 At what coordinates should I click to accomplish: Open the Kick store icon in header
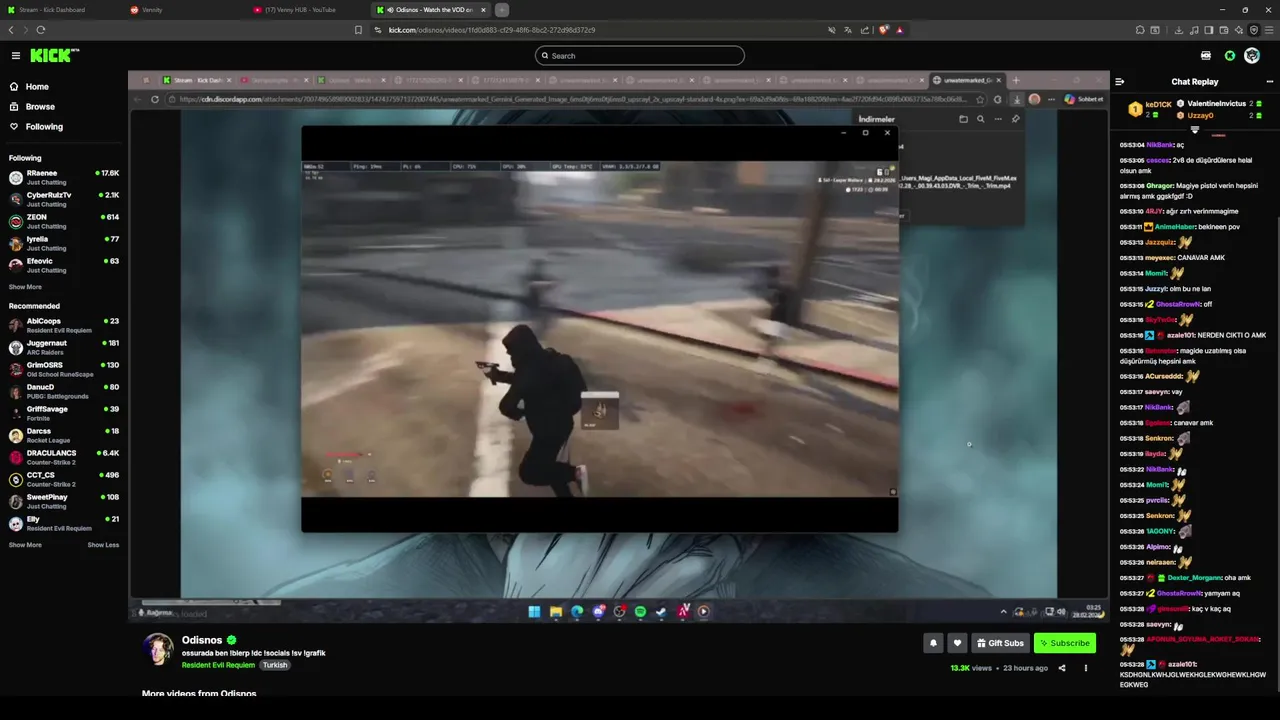click(1206, 56)
